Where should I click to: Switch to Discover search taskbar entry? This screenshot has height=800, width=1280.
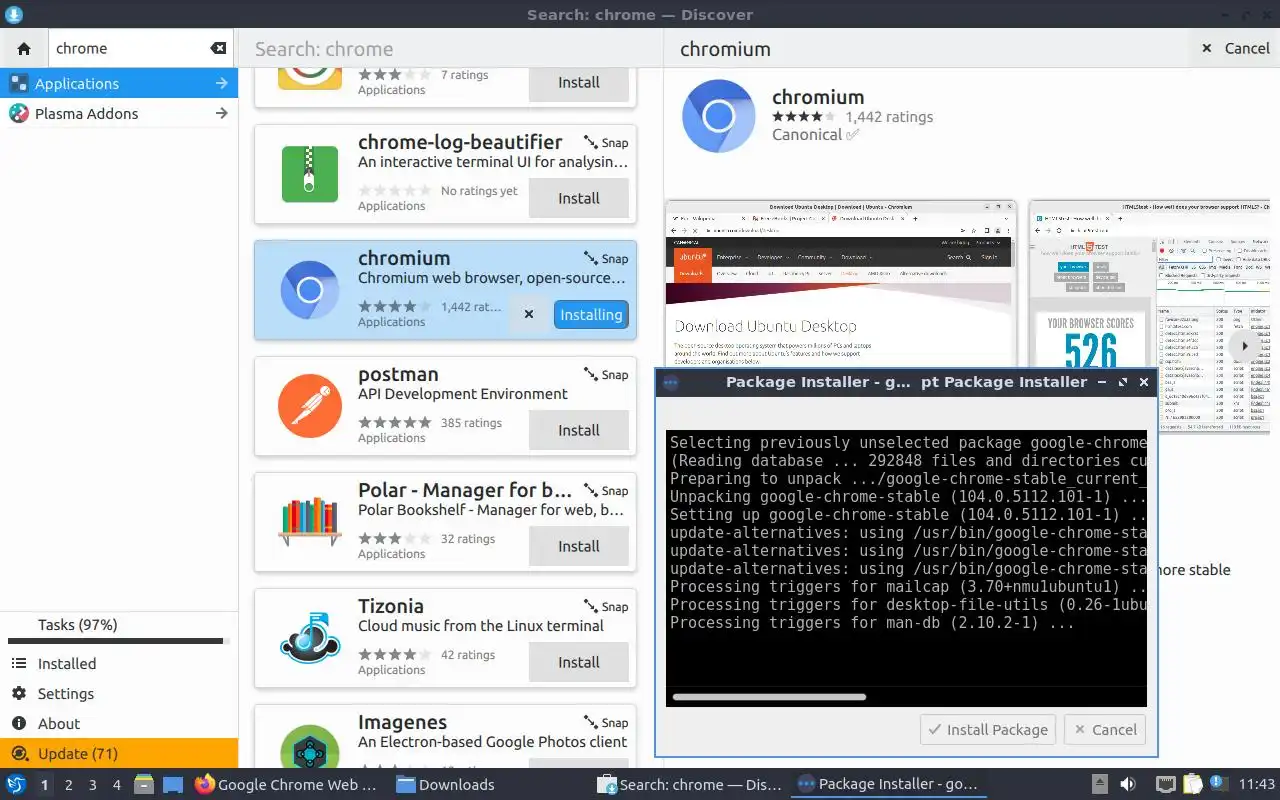pos(689,784)
